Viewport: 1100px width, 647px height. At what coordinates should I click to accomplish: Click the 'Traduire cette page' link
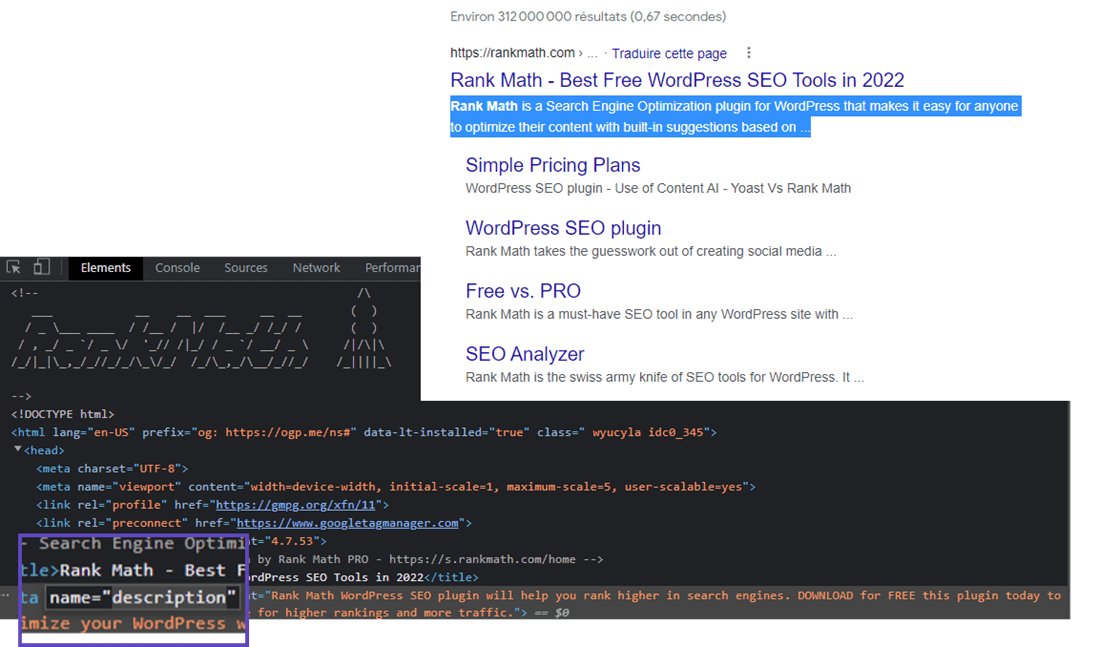[x=669, y=53]
